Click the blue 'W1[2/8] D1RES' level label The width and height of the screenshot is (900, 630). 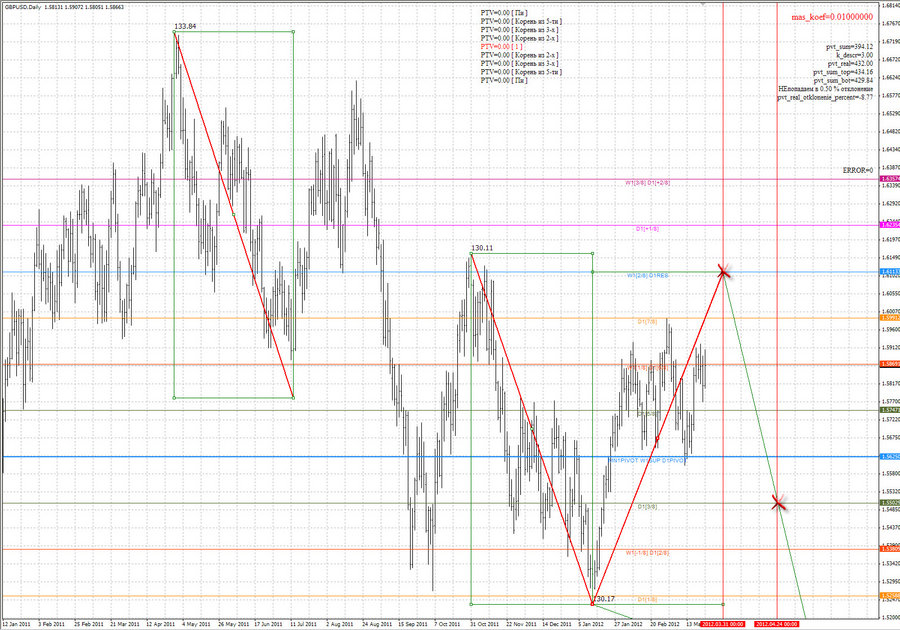[x=647, y=275]
